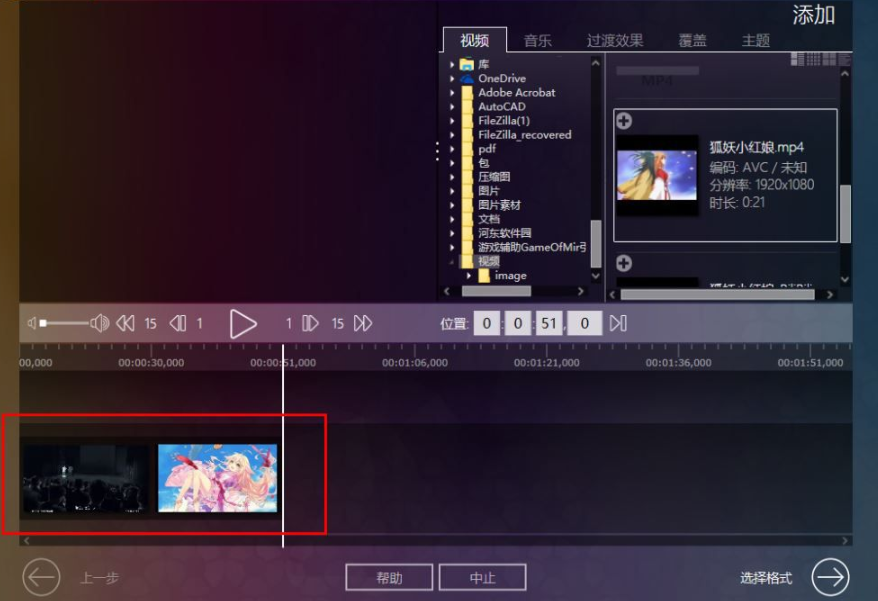This screenshot has width=878, height=601.
Task: Open the 视频 tab
Action: (x=475, y=40)
